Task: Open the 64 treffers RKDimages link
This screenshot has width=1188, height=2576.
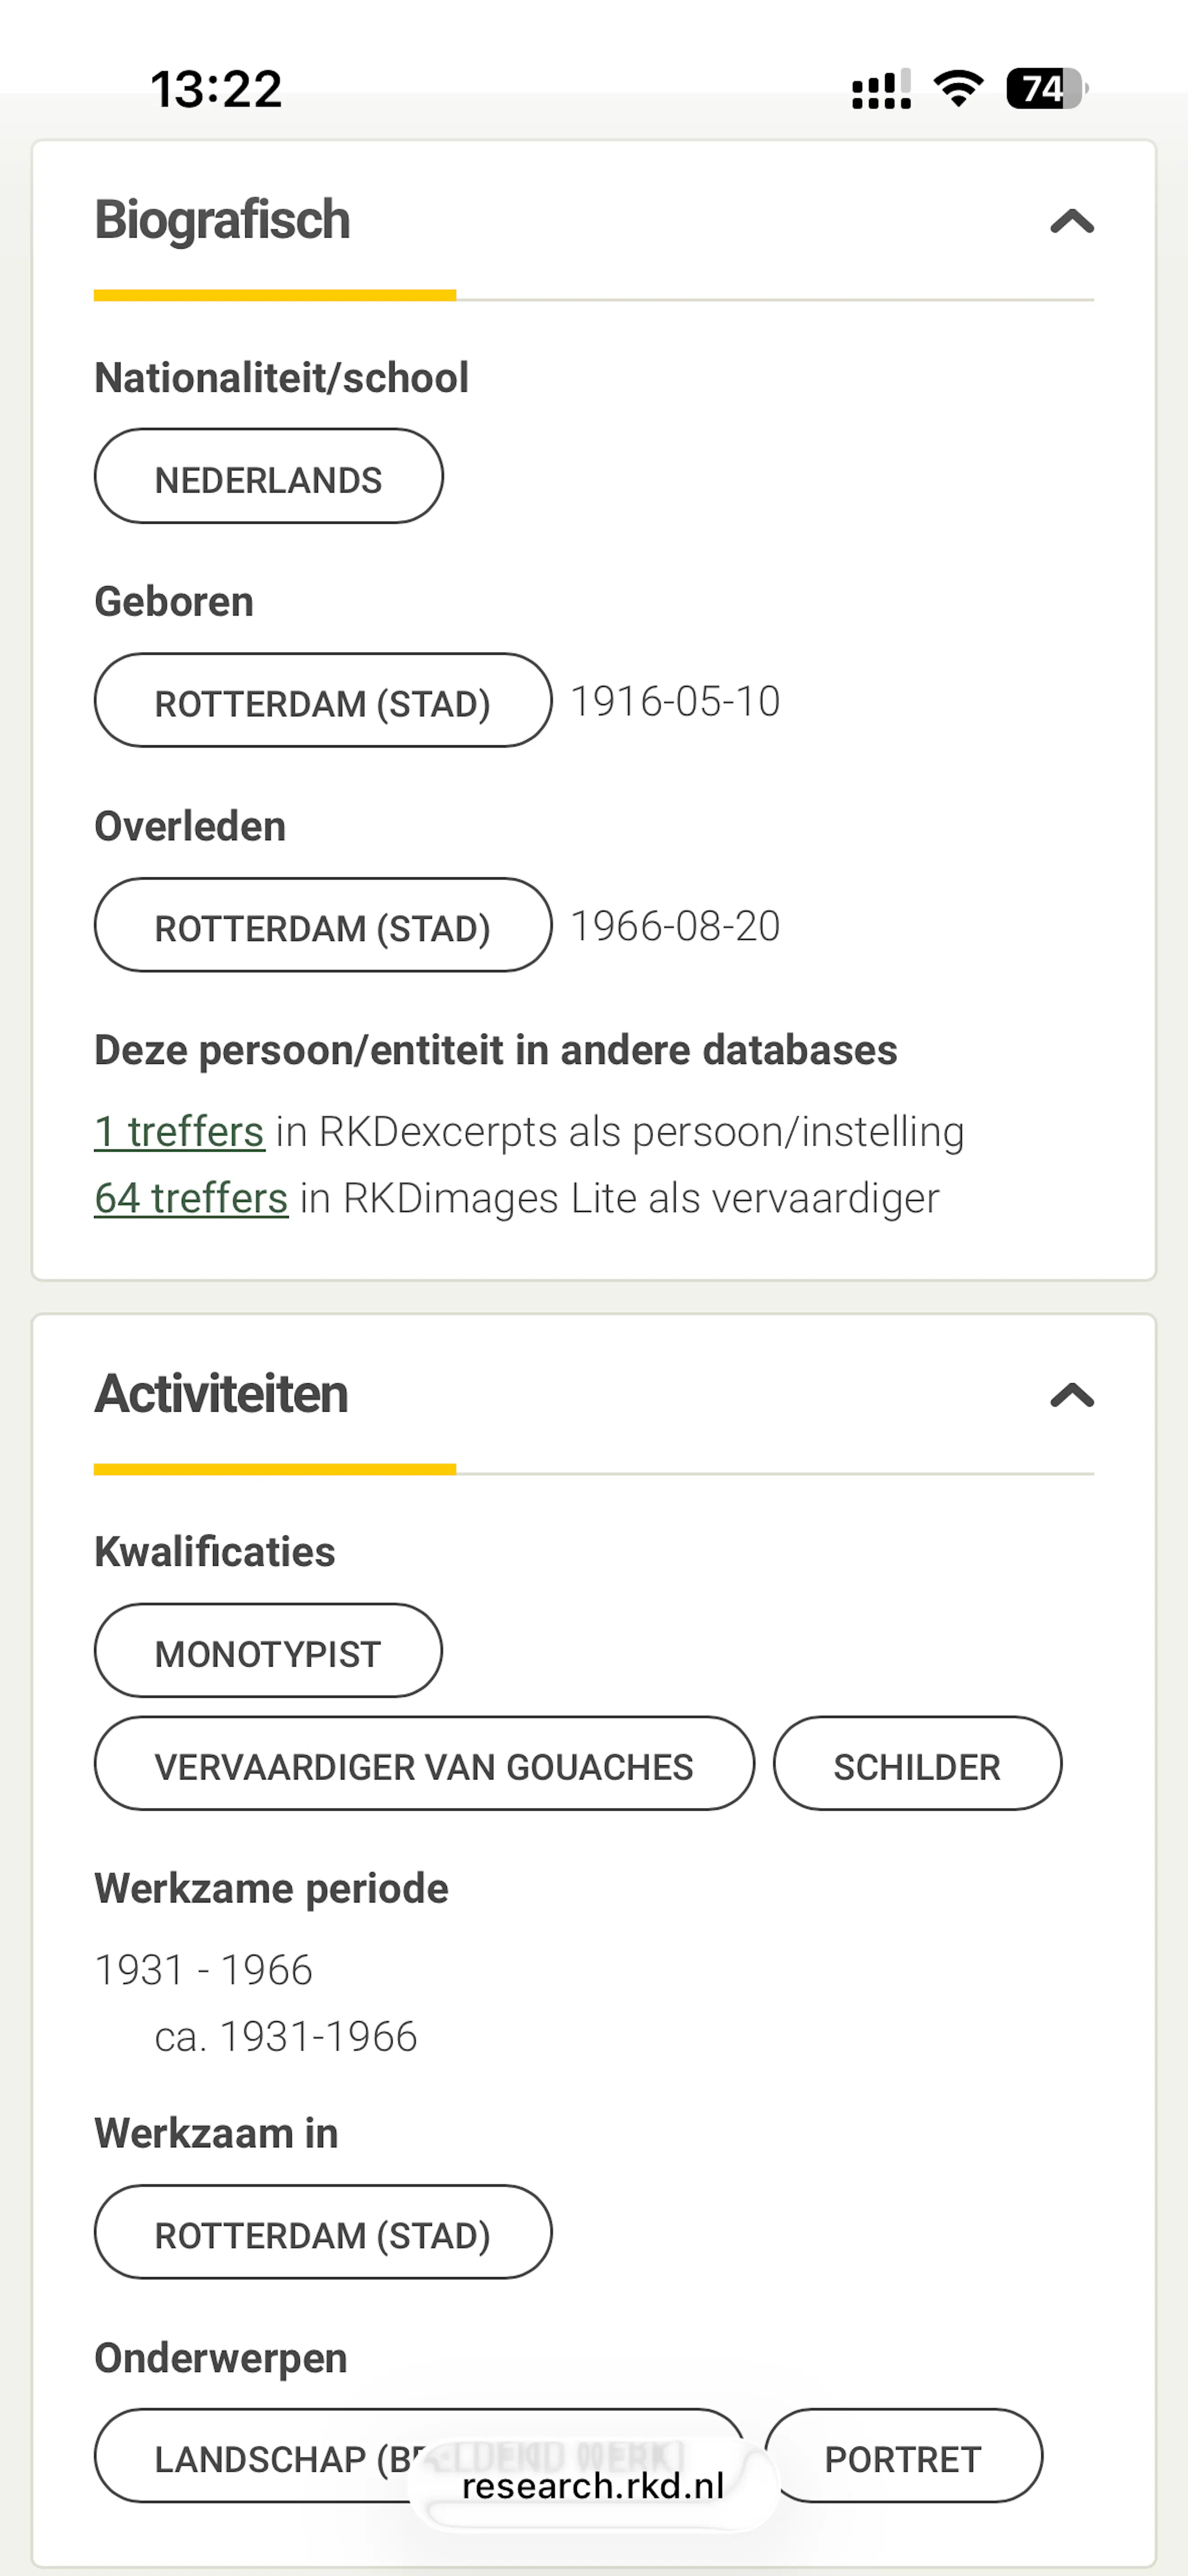Action: (x=191, y=1198)
